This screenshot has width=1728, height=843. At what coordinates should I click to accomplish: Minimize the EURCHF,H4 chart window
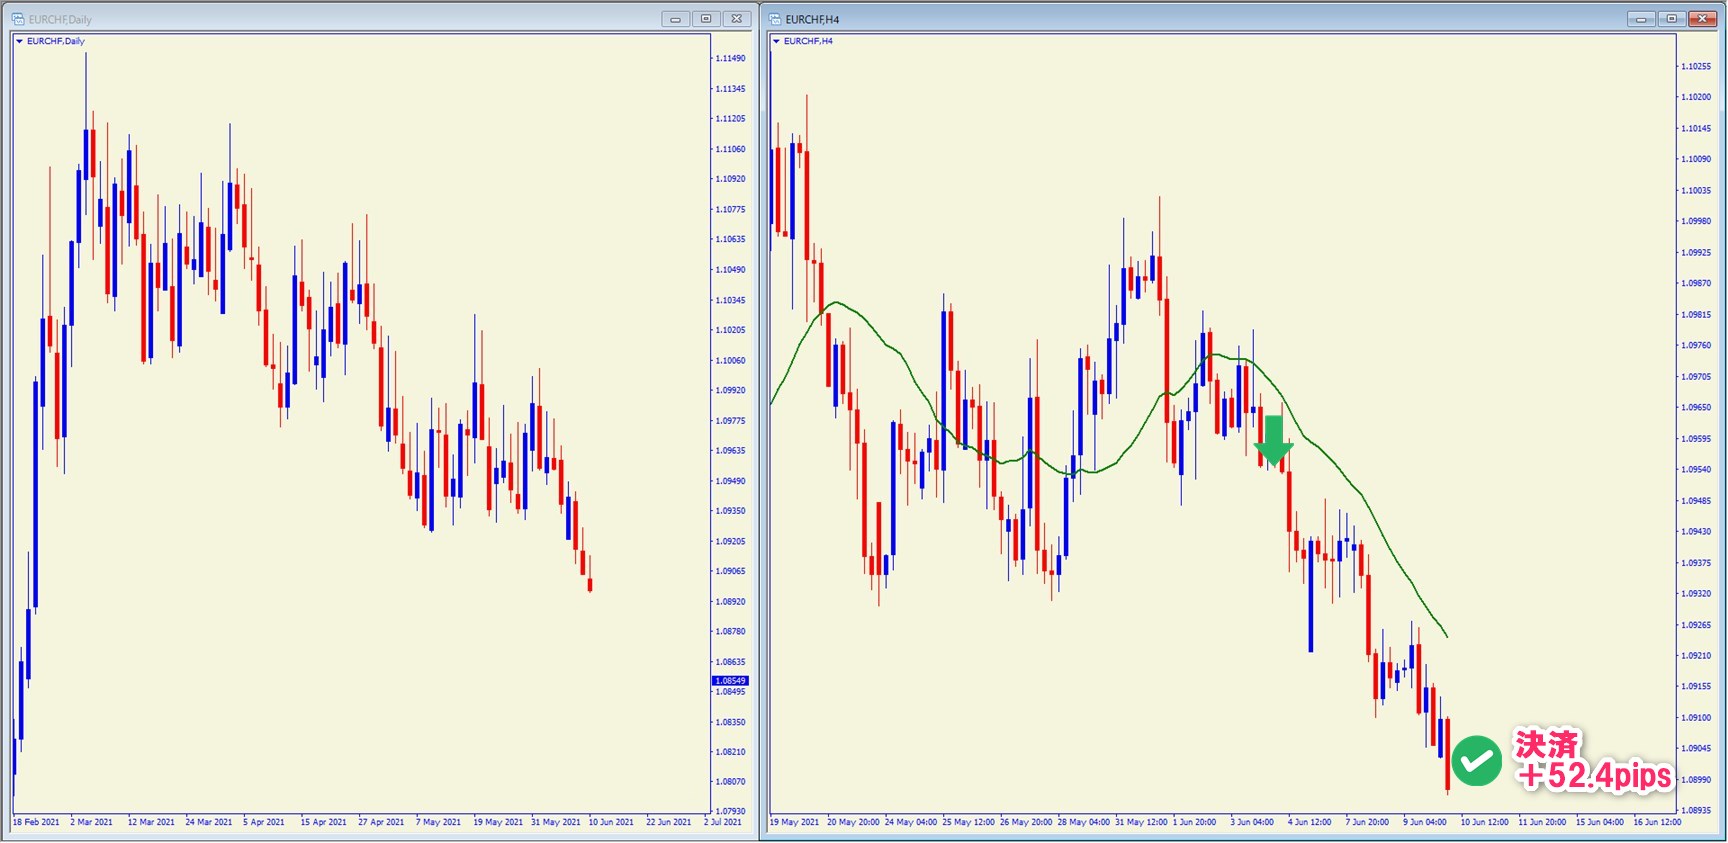[1641, 19]
